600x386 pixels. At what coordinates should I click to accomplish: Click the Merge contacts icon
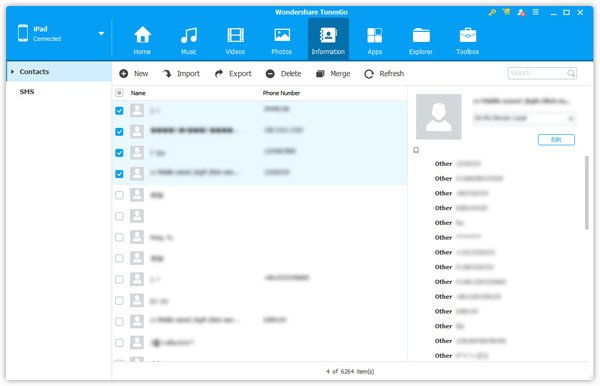tap(320, 73)
